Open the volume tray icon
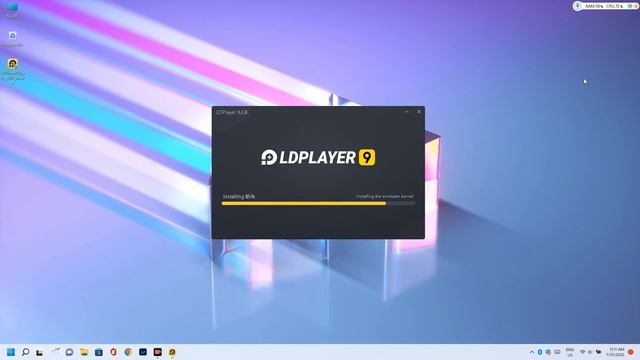Image resolution: width=640 pixels, height=360 pixels. [x=590, y=352]
